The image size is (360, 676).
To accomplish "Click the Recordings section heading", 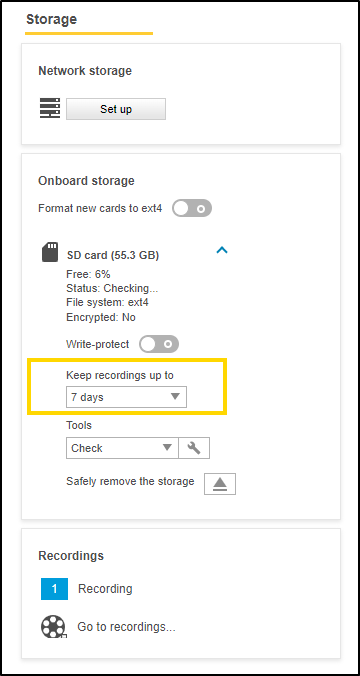I will point(71,556).
